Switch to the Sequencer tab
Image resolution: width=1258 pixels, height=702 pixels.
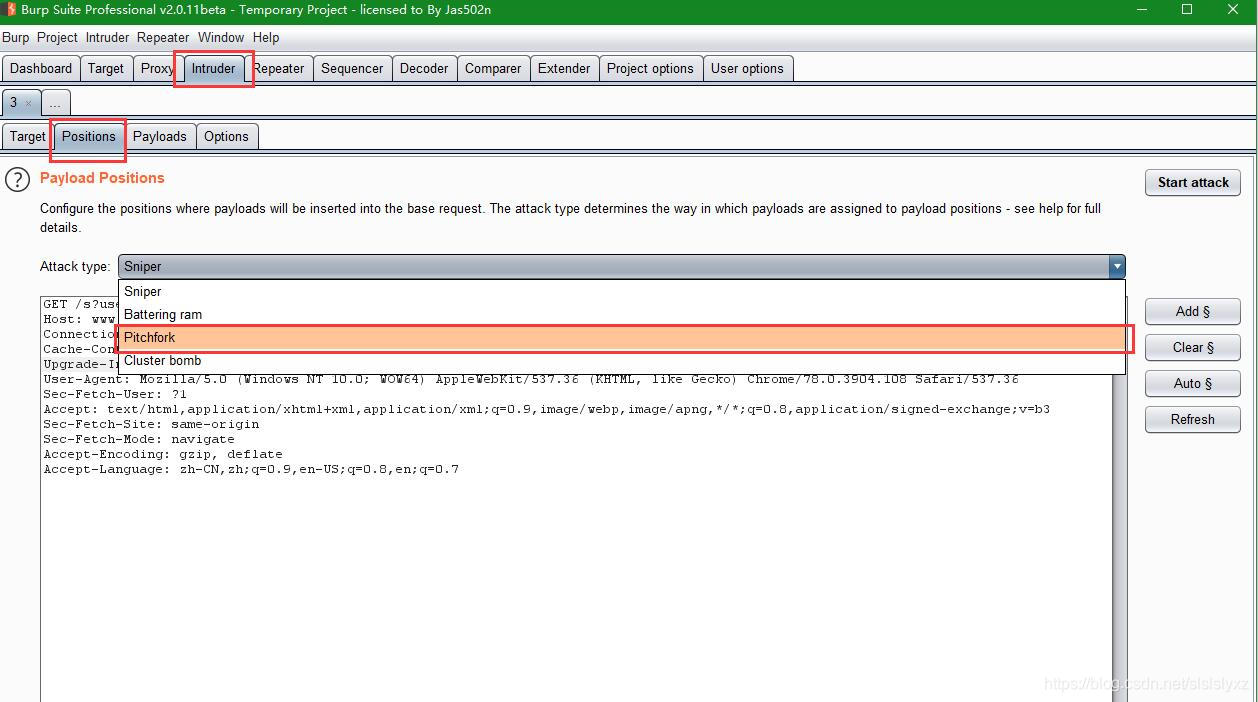pos(352,68)
